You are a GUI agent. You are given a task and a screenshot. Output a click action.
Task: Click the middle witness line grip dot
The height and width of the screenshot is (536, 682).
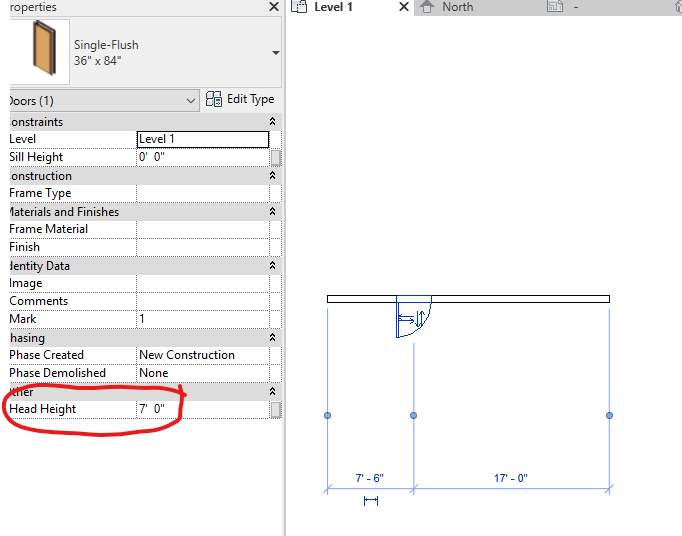pos(414,415)
